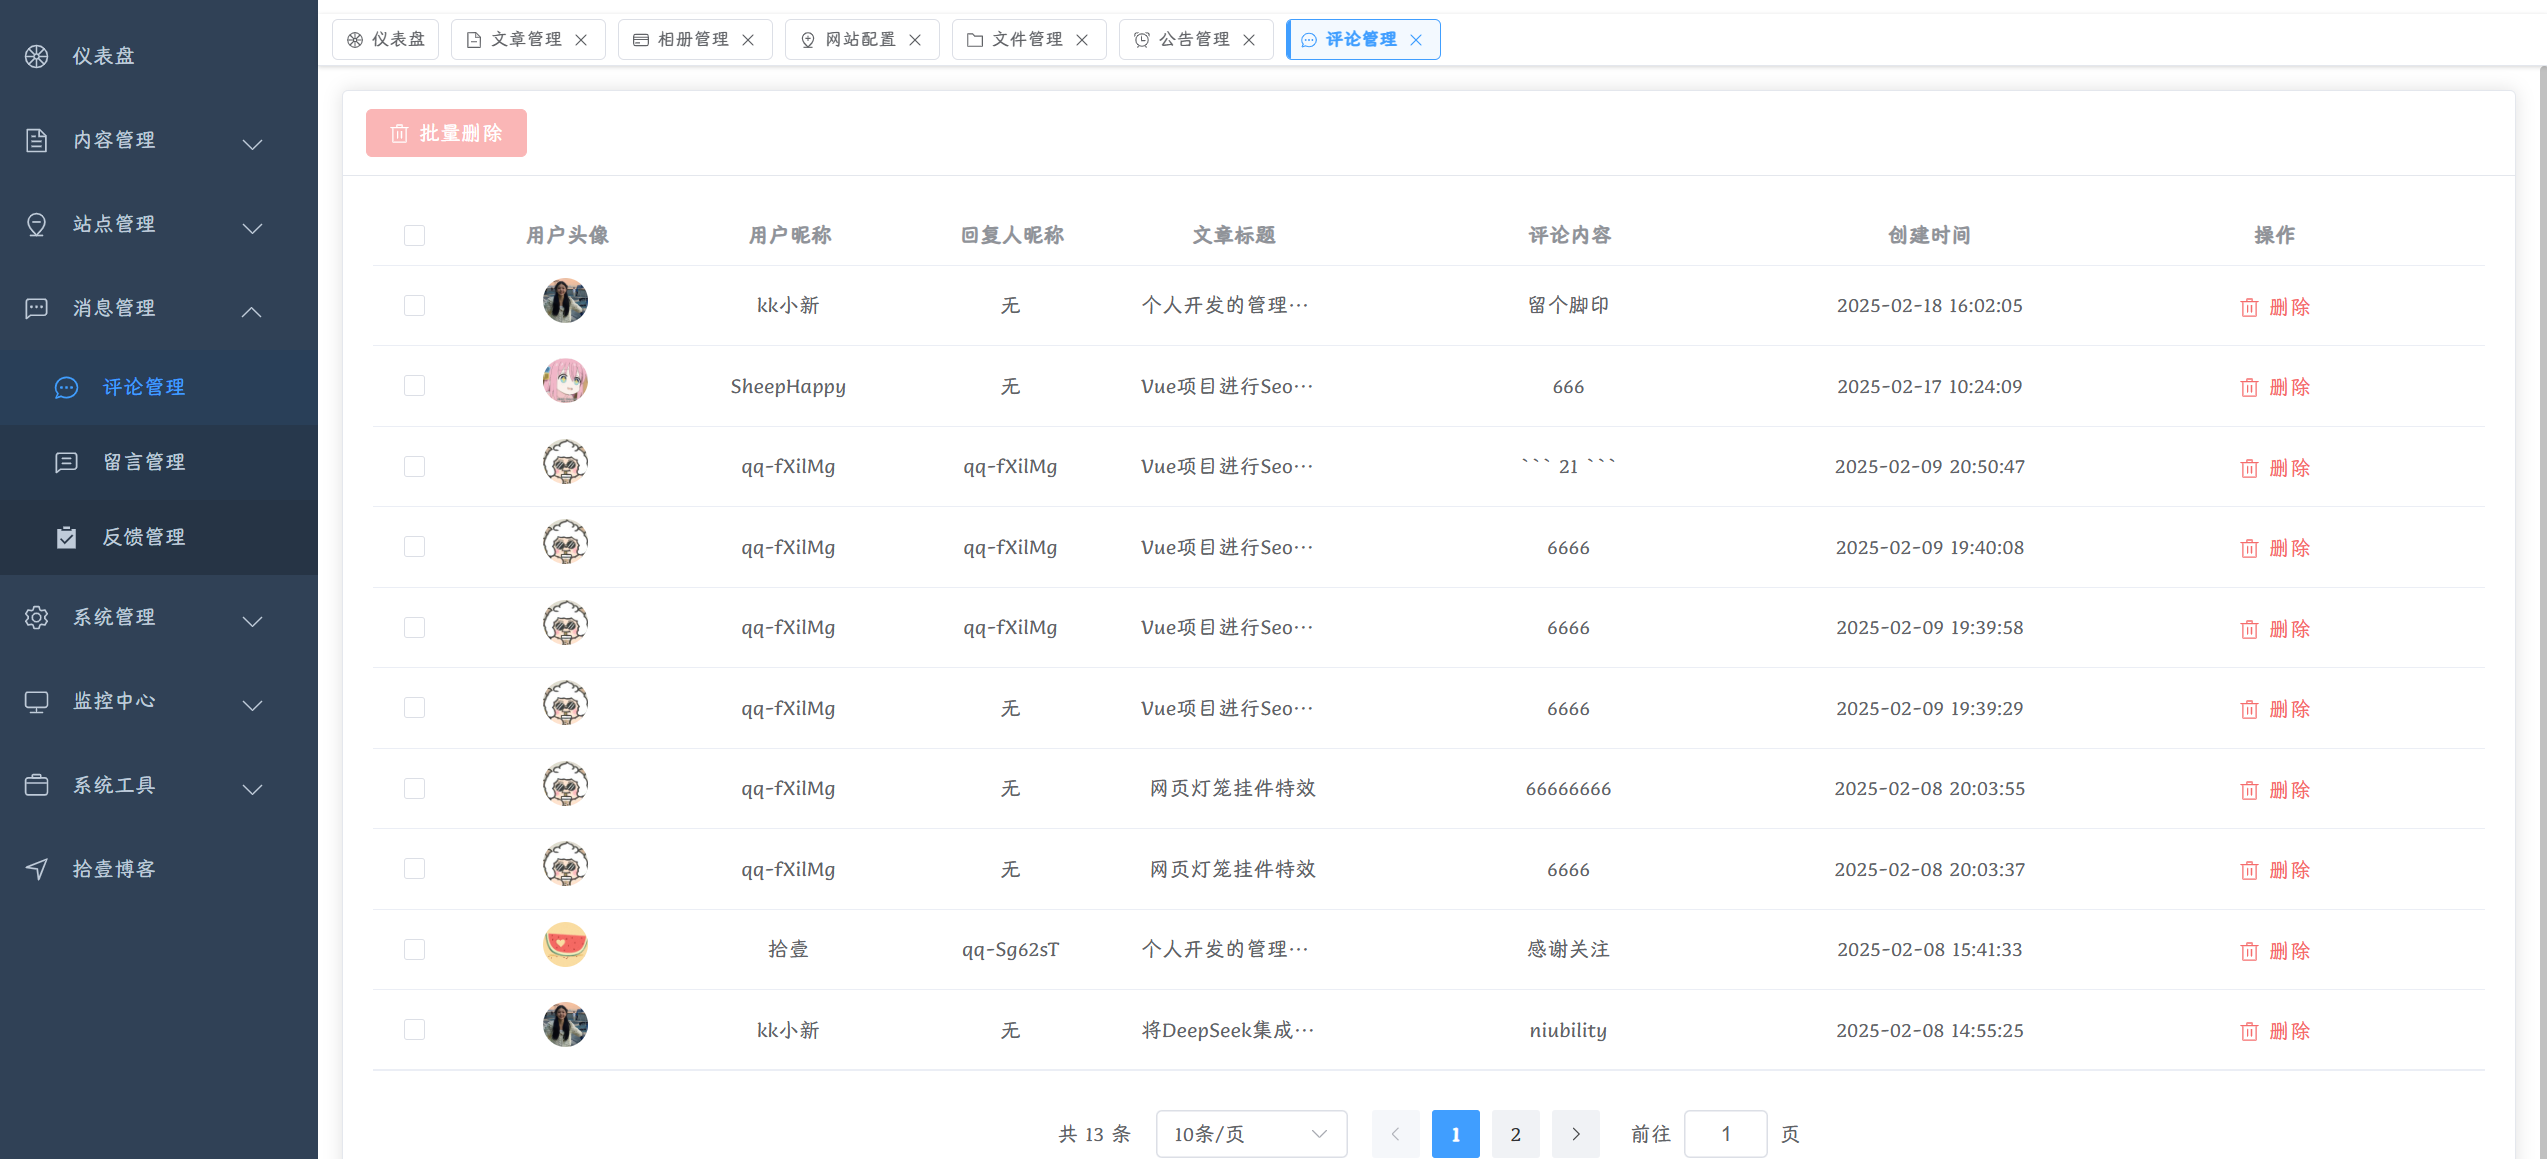The width and height of the screenshot is (2547, 1159).
Task: Click the system tools briefcase icon
Action: point(37,785)
